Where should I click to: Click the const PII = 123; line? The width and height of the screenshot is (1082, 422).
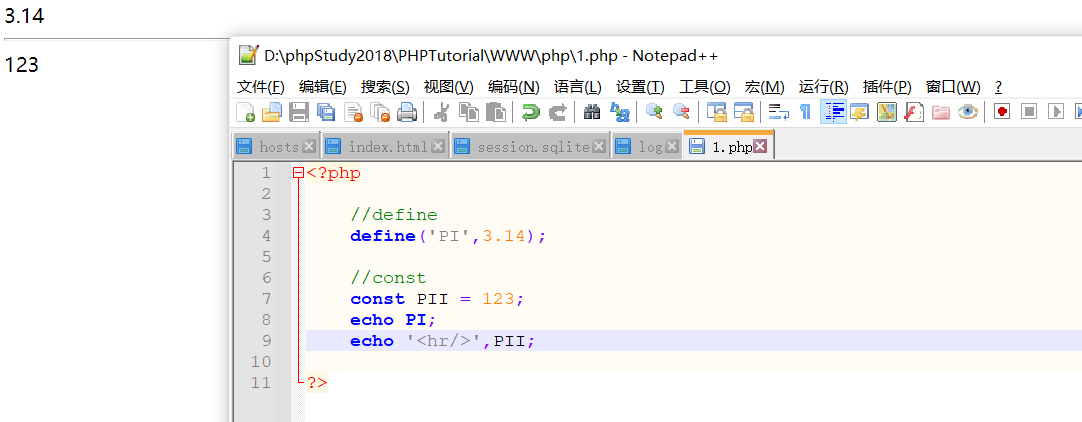pyautogui.click(x=437, y=299)
